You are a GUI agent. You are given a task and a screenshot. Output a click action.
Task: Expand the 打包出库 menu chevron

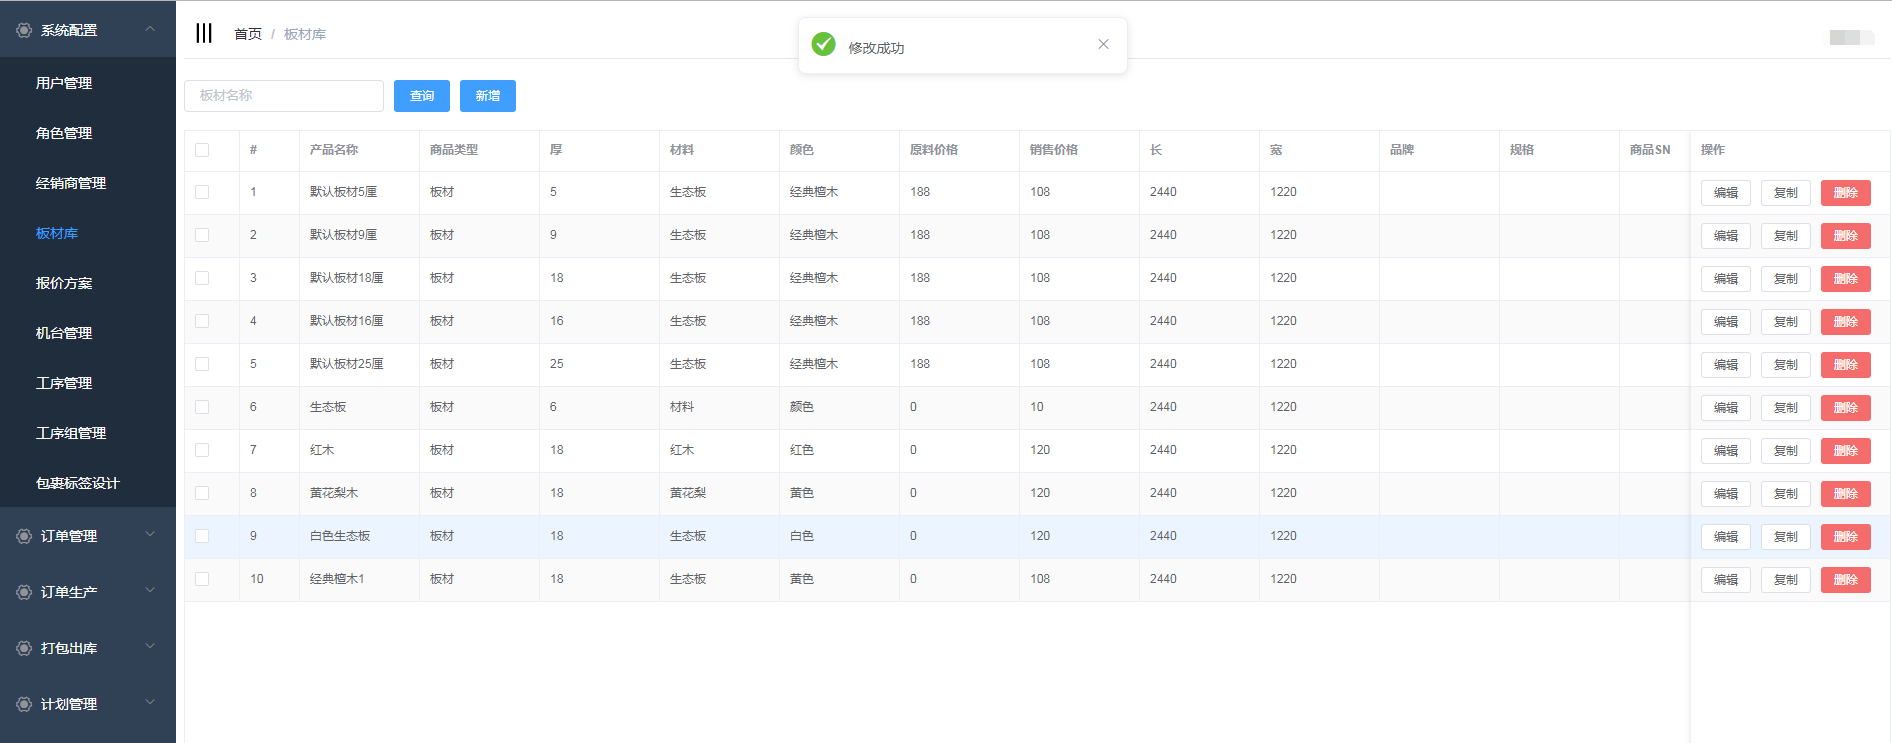click(150, 647)
